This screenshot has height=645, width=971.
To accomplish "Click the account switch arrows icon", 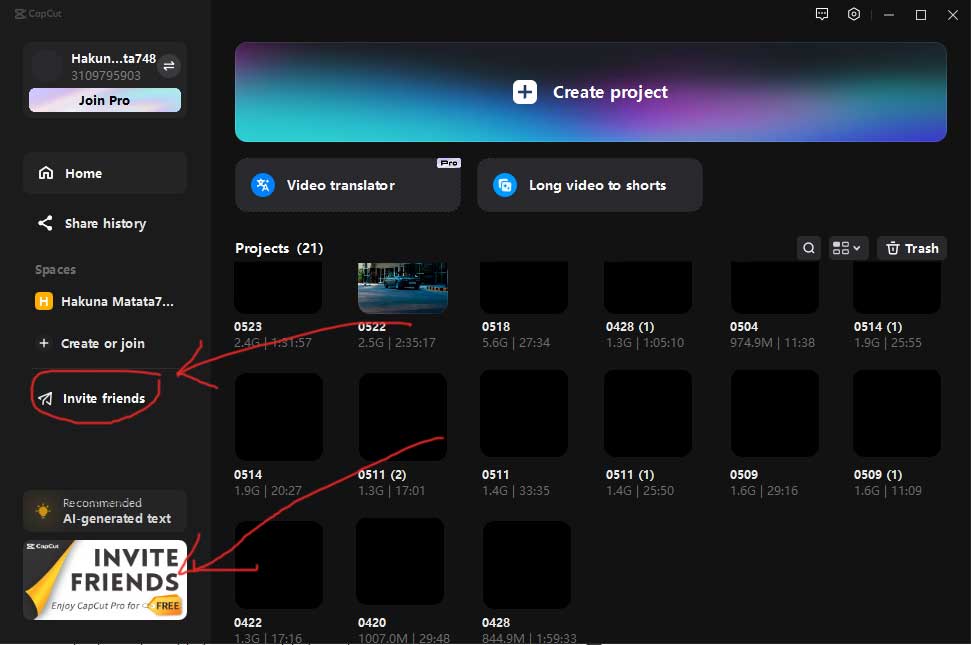I will click(169, 66).
